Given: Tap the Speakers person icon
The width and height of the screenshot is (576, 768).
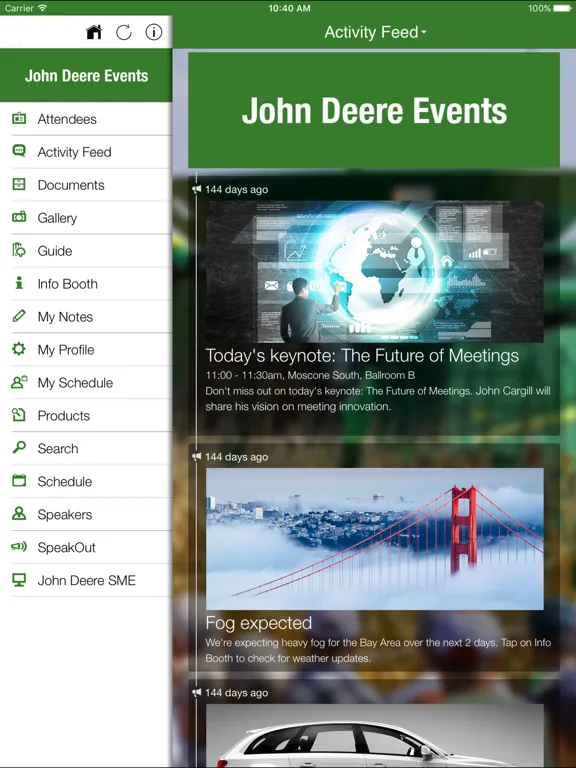Looking at the screenshot, I should click(x=19, y=513).
